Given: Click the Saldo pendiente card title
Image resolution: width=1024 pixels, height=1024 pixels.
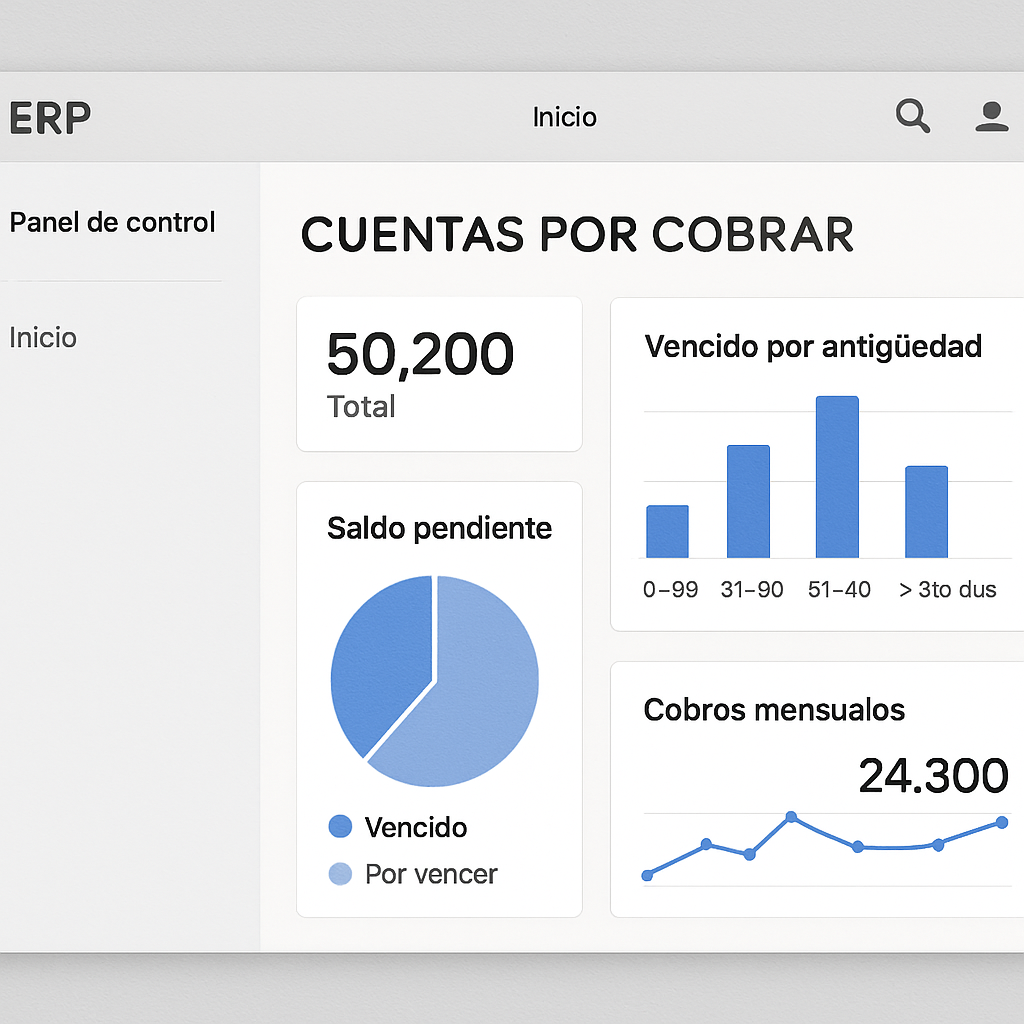Looking at the screenshot, I should click(439, 528).
